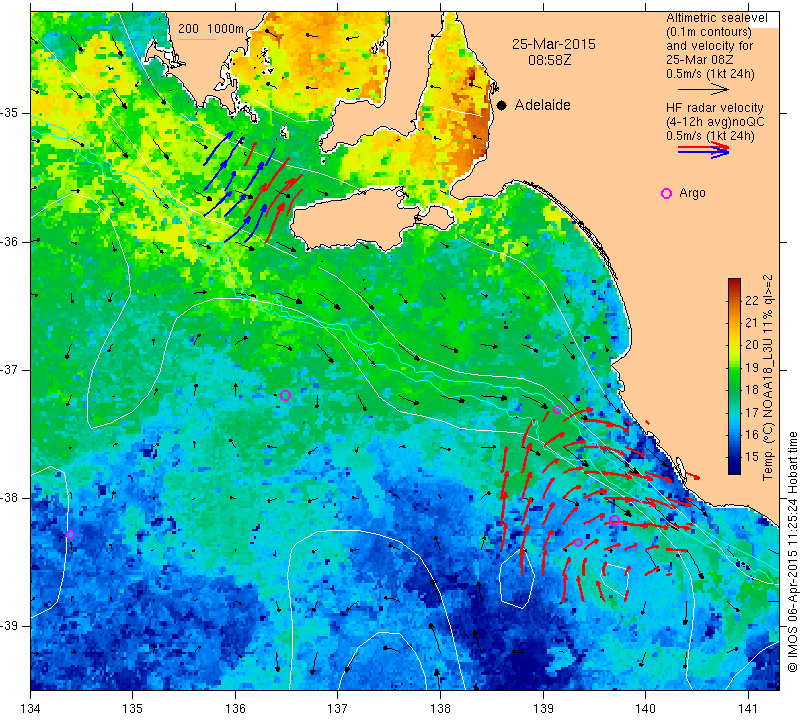Click the Argo float marker near 139.3, -38.35
Viewport: 800px width, 720px height.
578,542
